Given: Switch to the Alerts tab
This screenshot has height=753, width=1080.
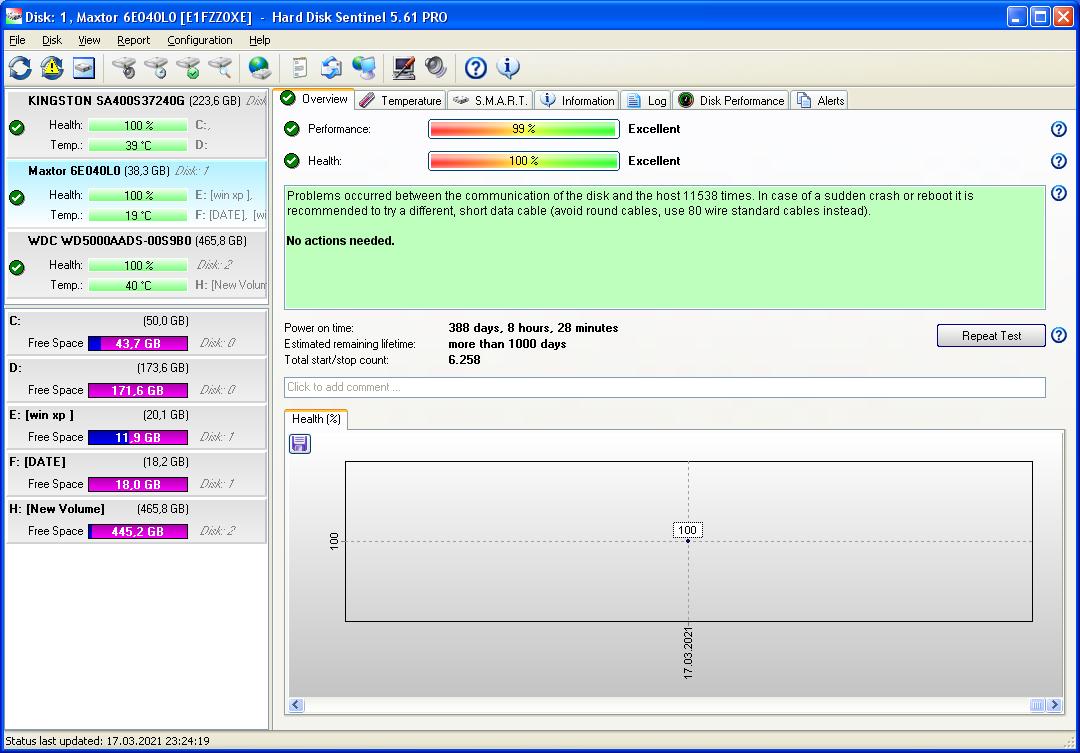Looking at the screenshot, I should tap(819, 101).
